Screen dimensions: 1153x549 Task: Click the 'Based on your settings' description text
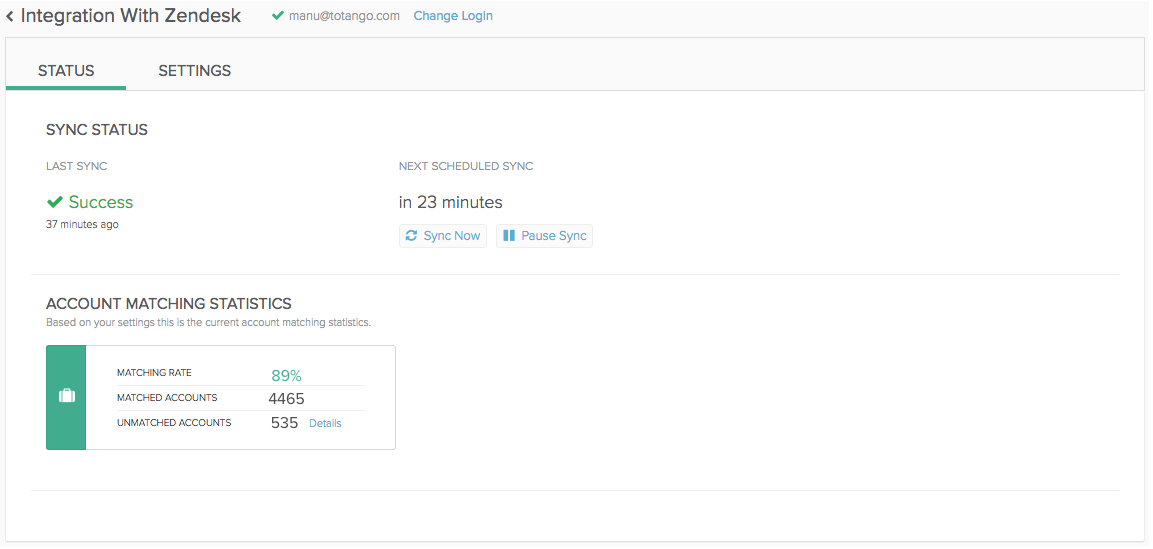tap(208, 323)
